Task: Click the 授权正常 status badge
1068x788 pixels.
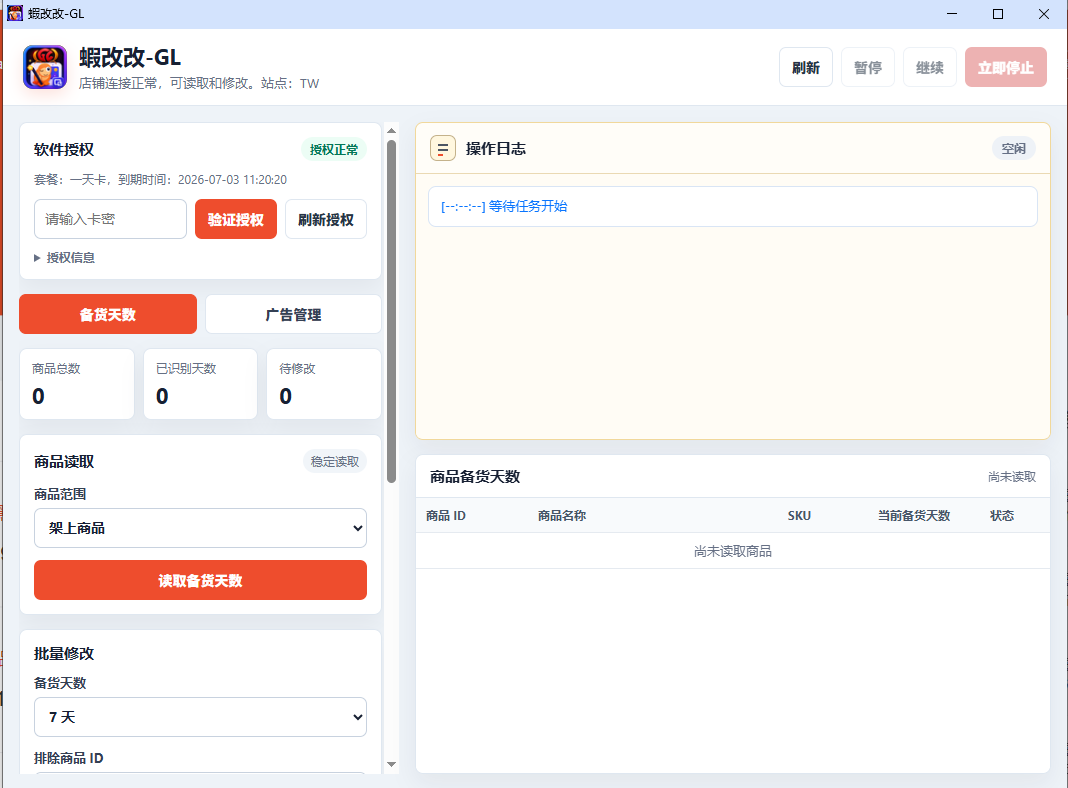Action: tap(334, 149)
